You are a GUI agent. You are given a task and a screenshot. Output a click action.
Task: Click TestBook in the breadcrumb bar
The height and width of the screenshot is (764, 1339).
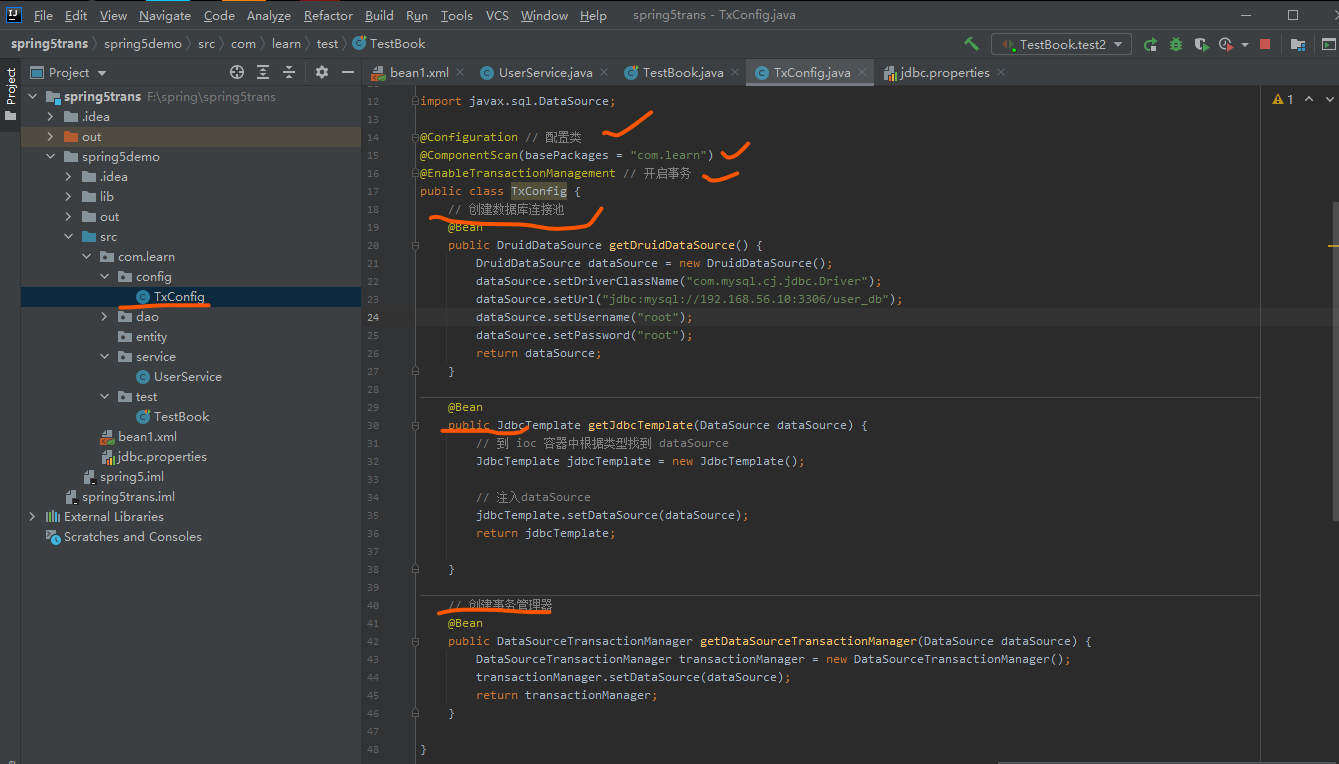coord(390,44)
